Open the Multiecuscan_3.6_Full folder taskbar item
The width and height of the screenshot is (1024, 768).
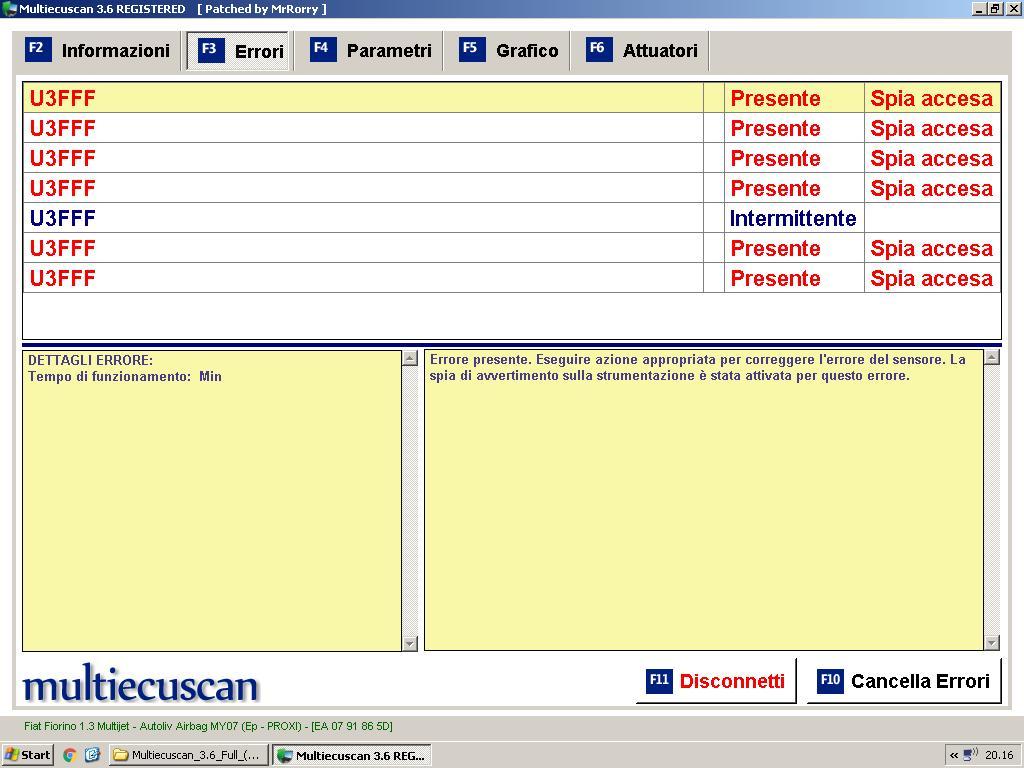188,755
